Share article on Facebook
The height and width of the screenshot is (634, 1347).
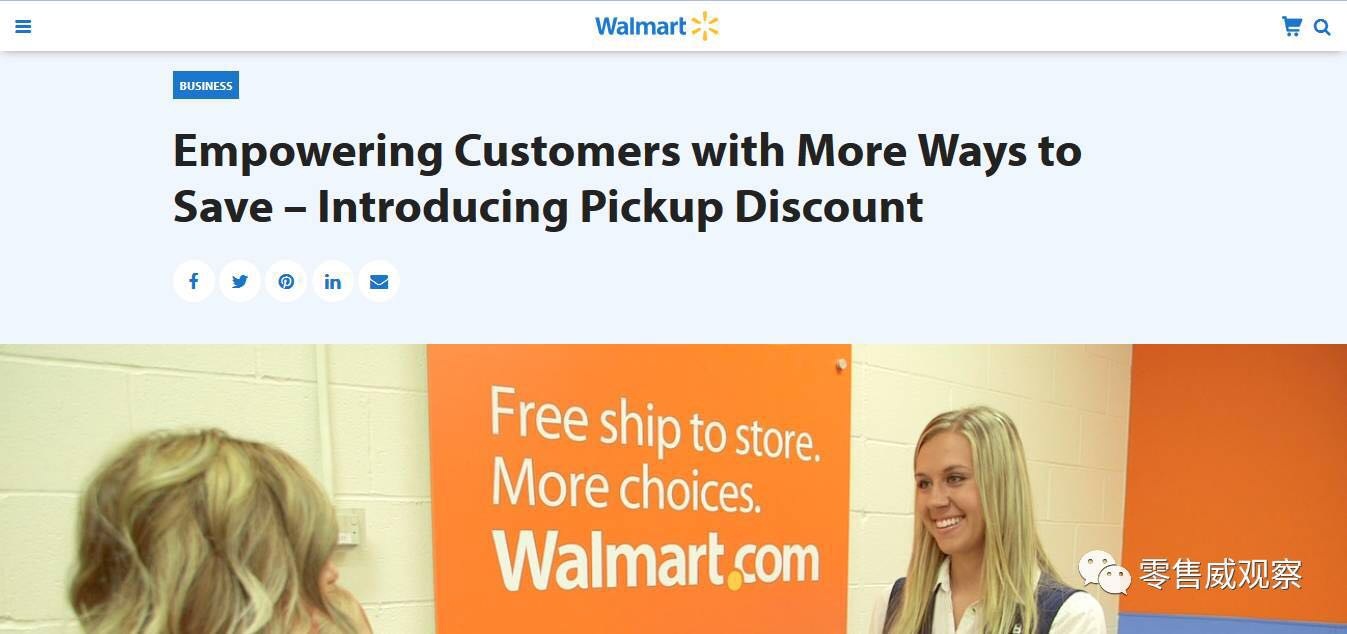194,281
